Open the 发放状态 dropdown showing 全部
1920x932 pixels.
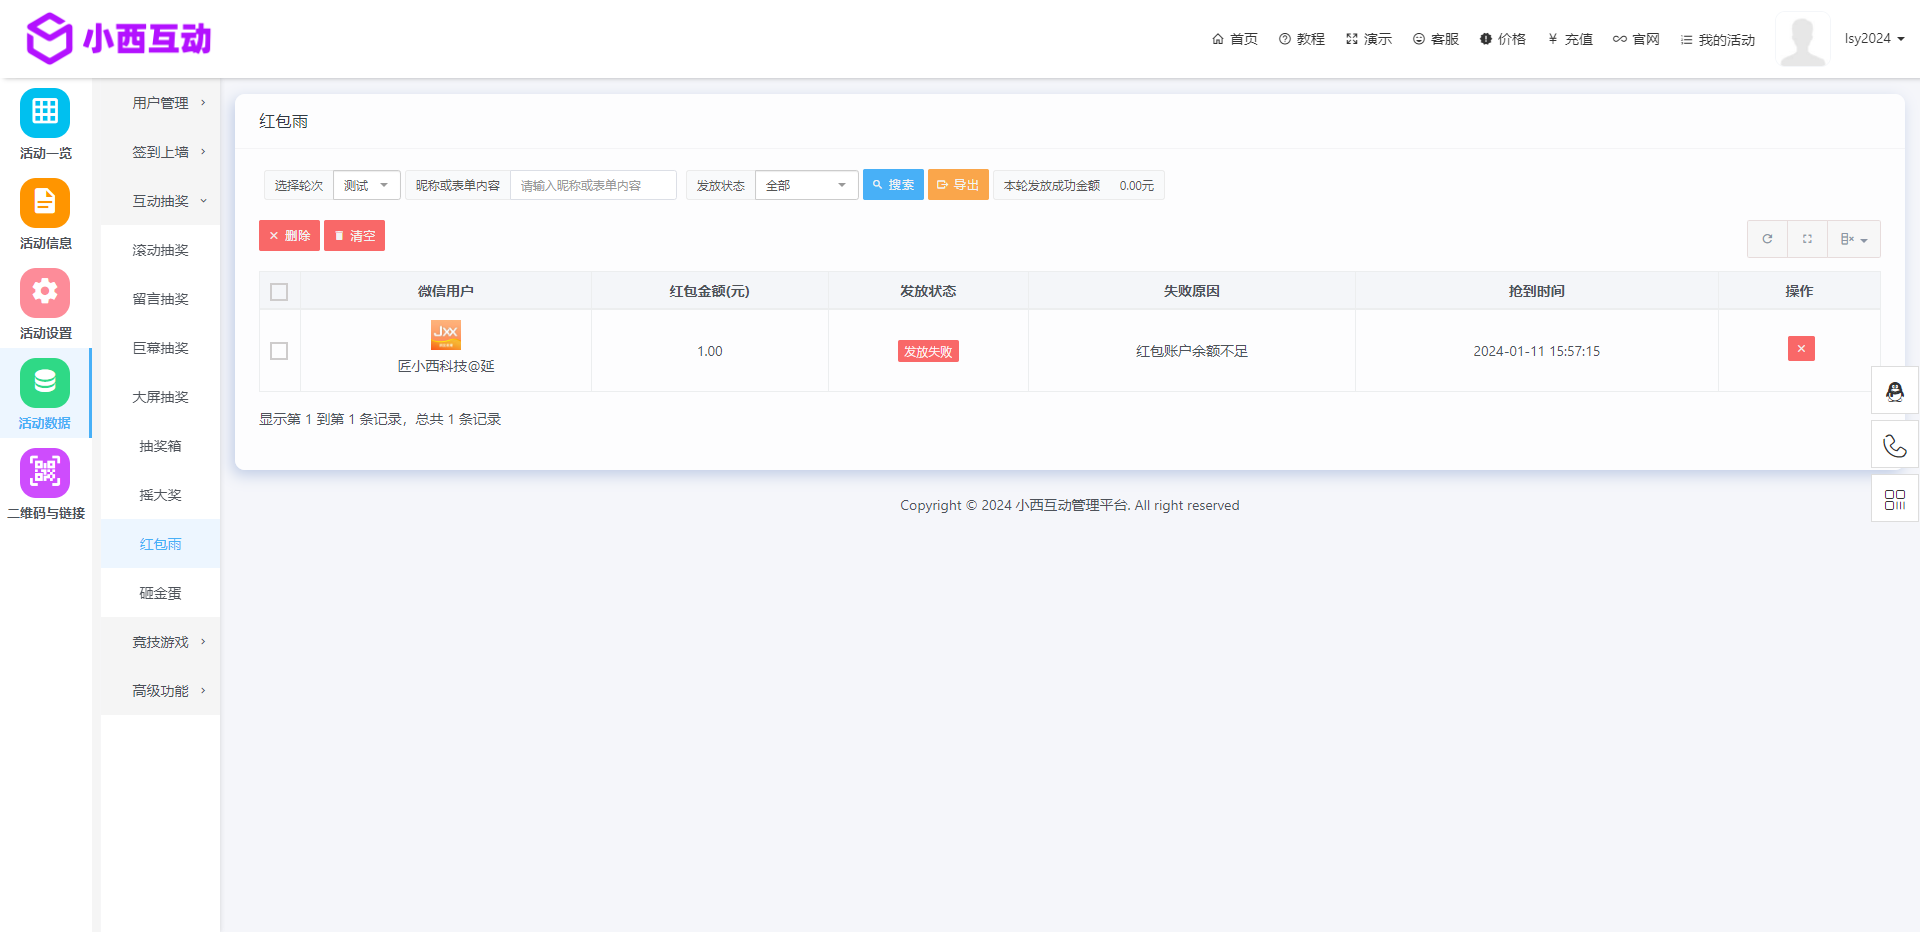[806, 185]
